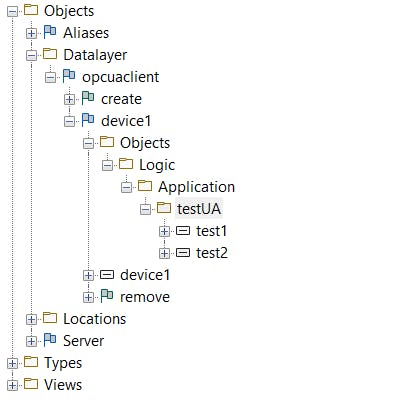
Task: Expand the Aliases node
Action: pos(31,33)
